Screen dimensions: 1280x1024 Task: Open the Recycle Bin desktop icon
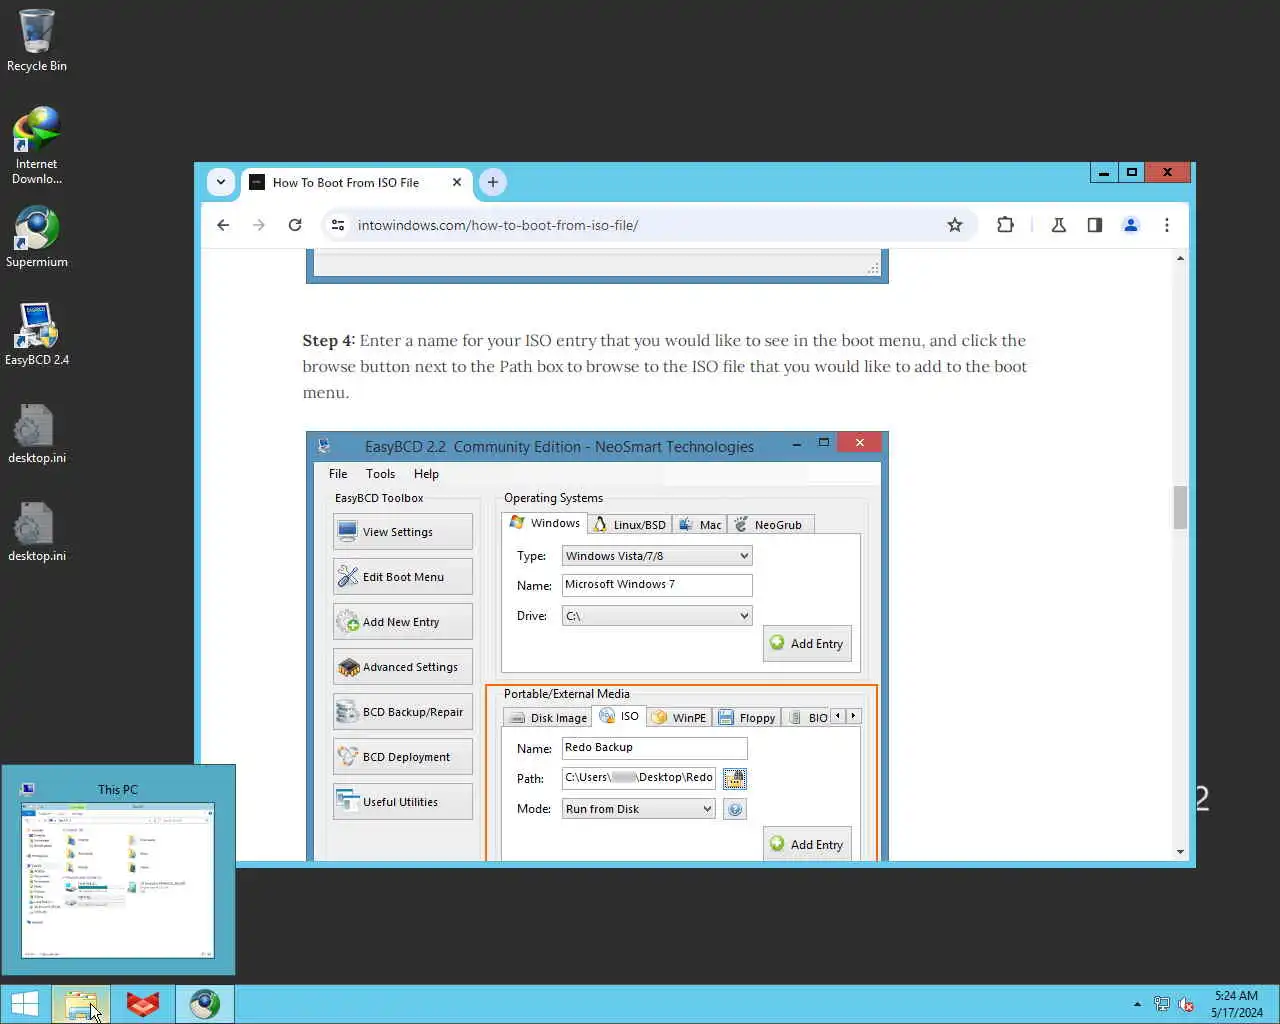pyautogui.click(x=37, y=41)
